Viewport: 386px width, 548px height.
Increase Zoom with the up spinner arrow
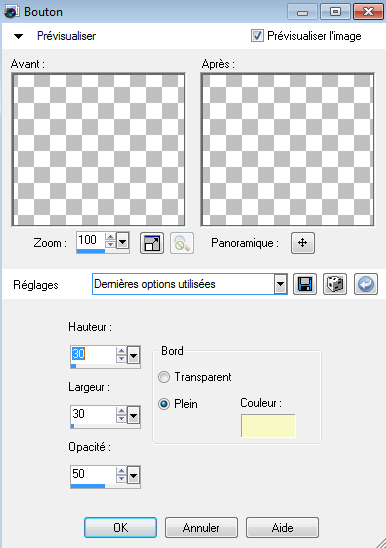[110, 237]
